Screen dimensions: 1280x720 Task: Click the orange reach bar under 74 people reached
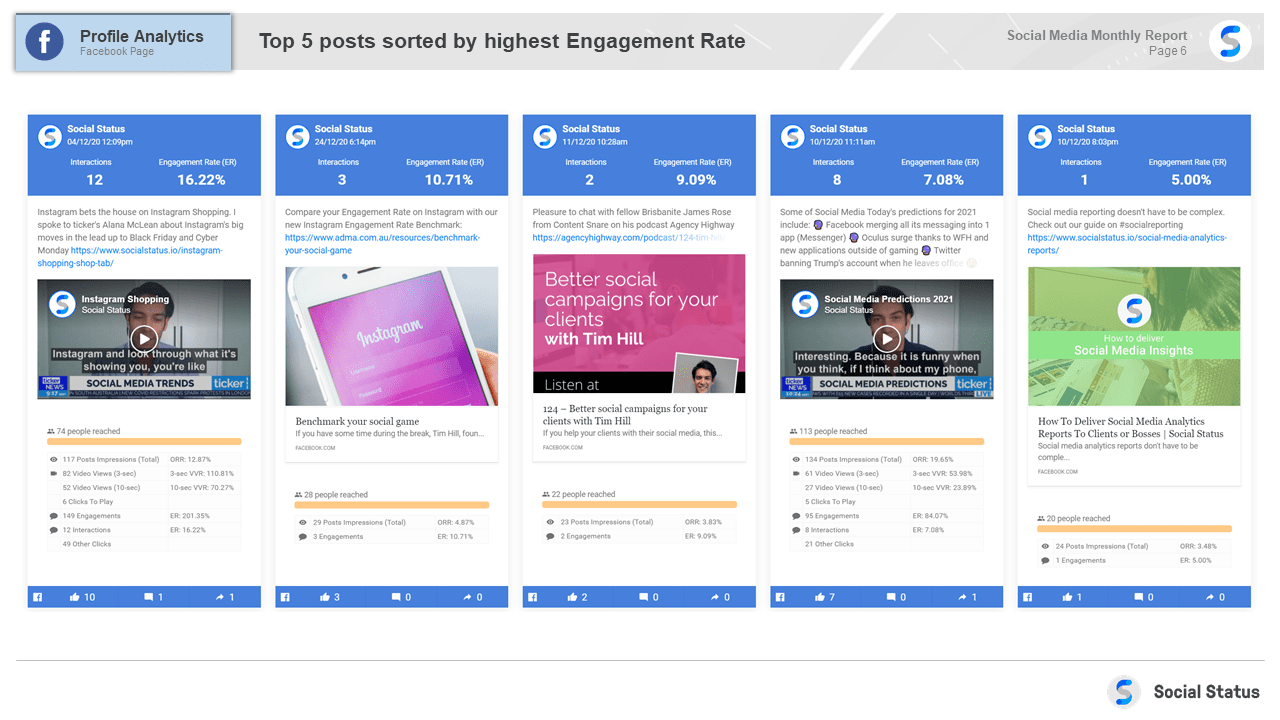pos(144,441)
